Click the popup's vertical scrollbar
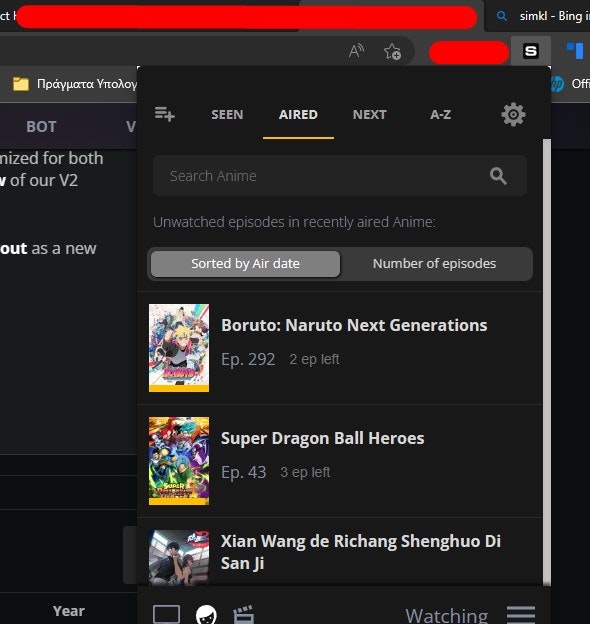 point(547,362)
